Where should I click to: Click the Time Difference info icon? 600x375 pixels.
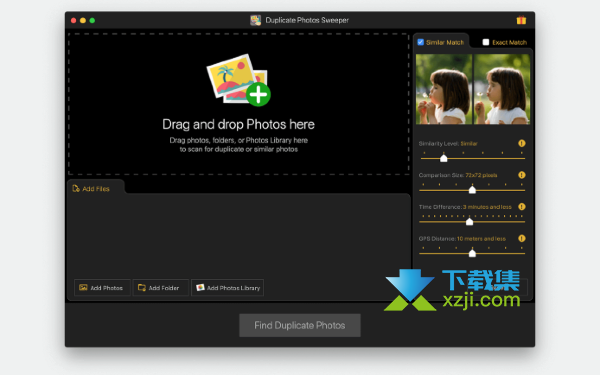[x=522, y=207]
